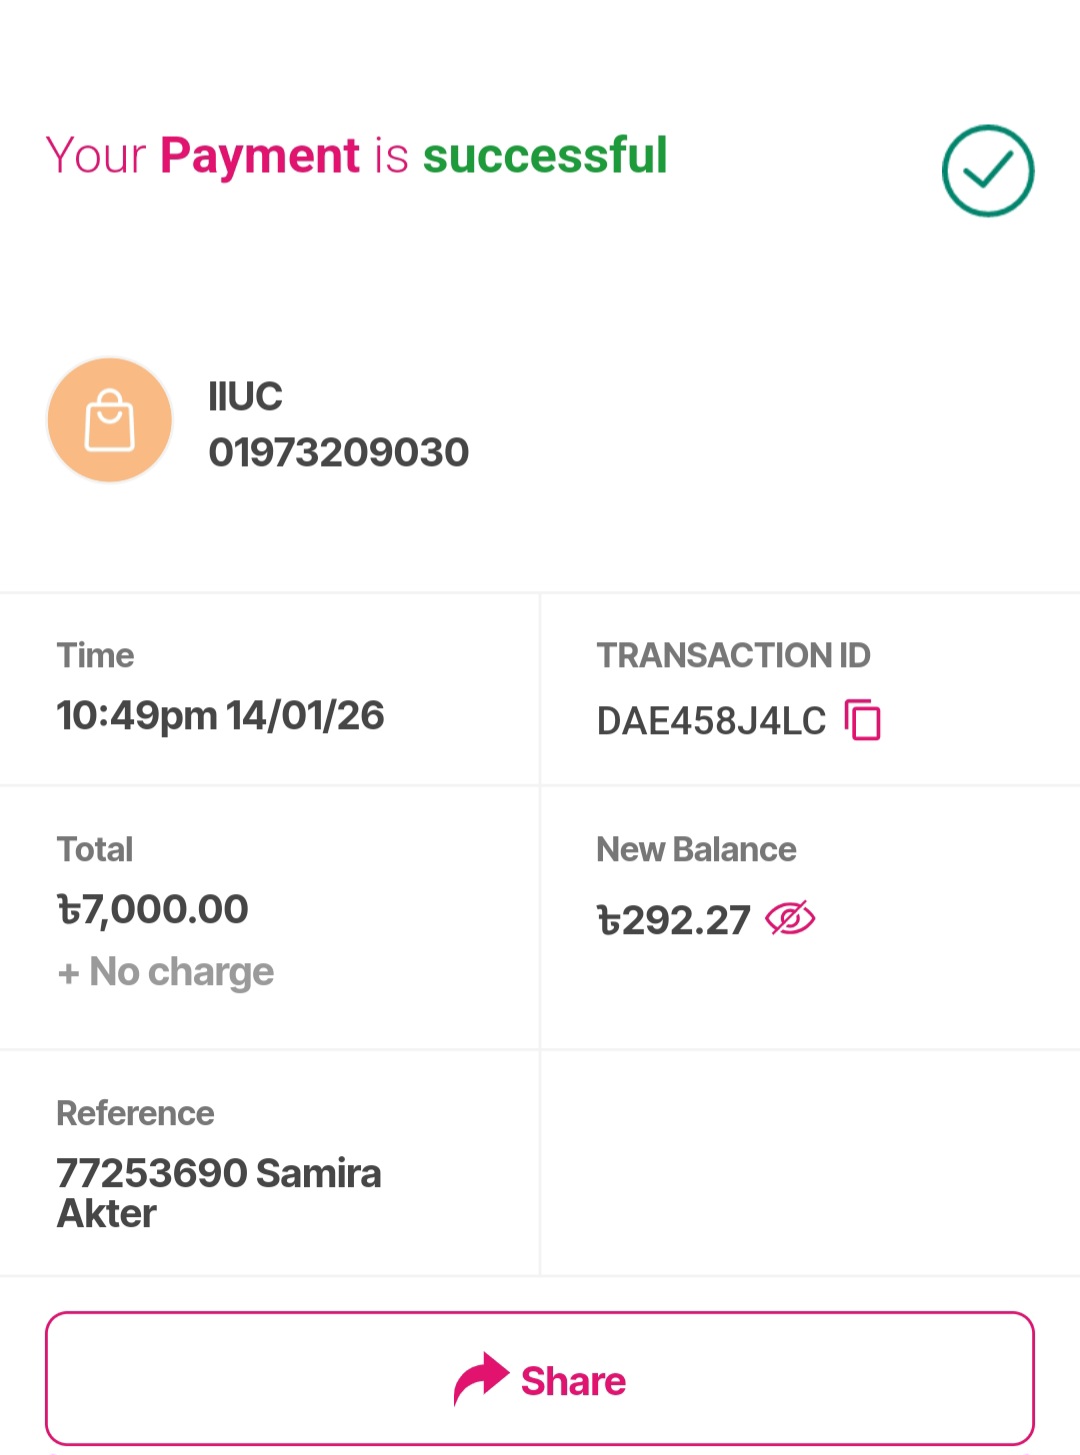
Task: Tap the transaction ID DAE458J4LC
Action: (711, 721)
